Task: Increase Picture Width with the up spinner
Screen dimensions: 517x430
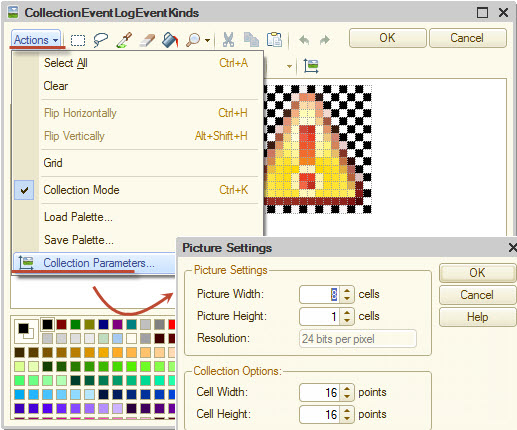Action: tap(347, 290)
